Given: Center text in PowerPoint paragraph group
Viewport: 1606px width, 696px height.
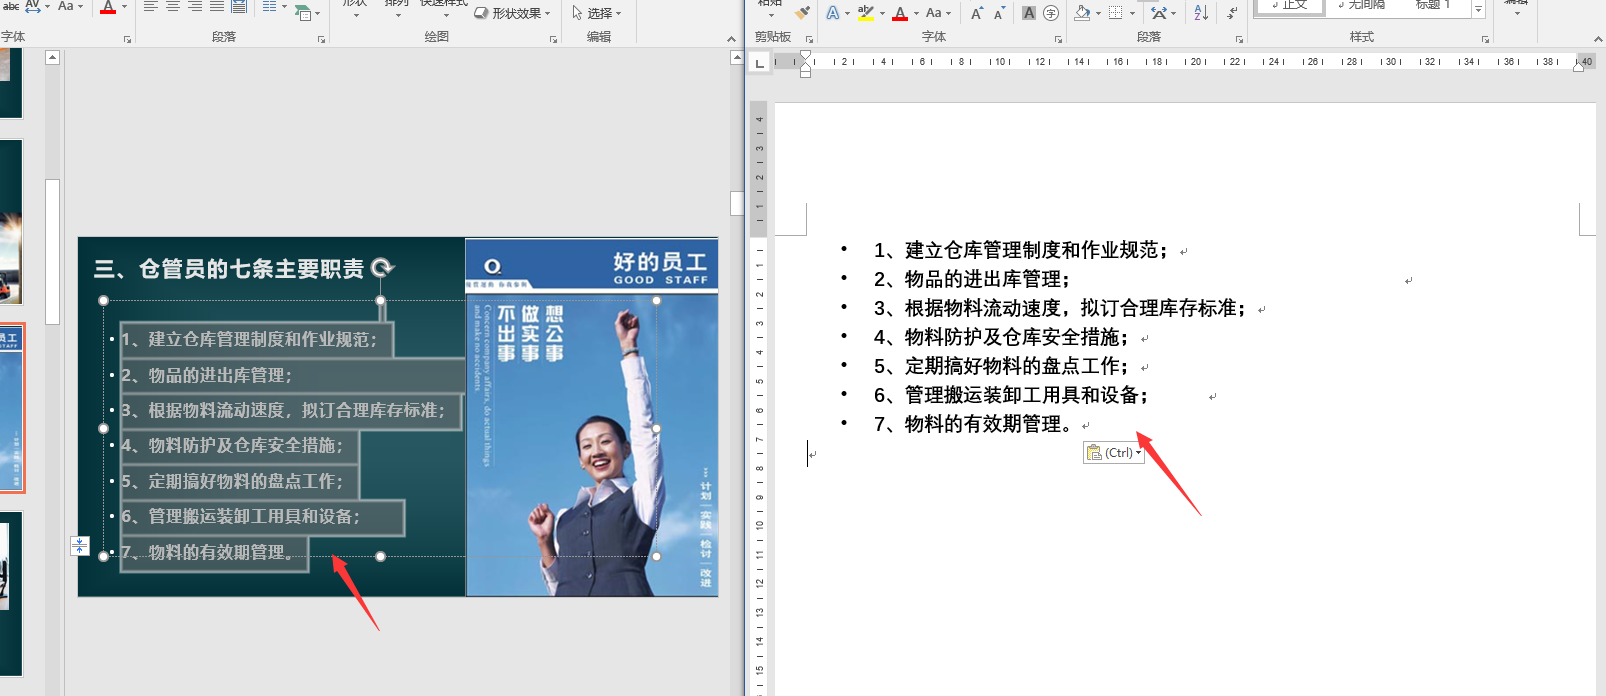Looking at the screenshot, I should pos(173,6).
